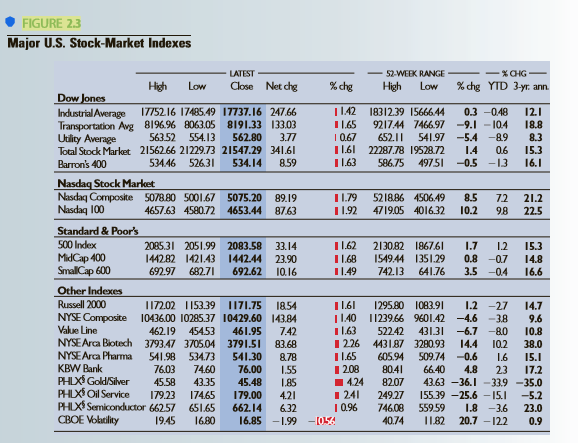Select the close value 21547.29

(x=242, y=150)
